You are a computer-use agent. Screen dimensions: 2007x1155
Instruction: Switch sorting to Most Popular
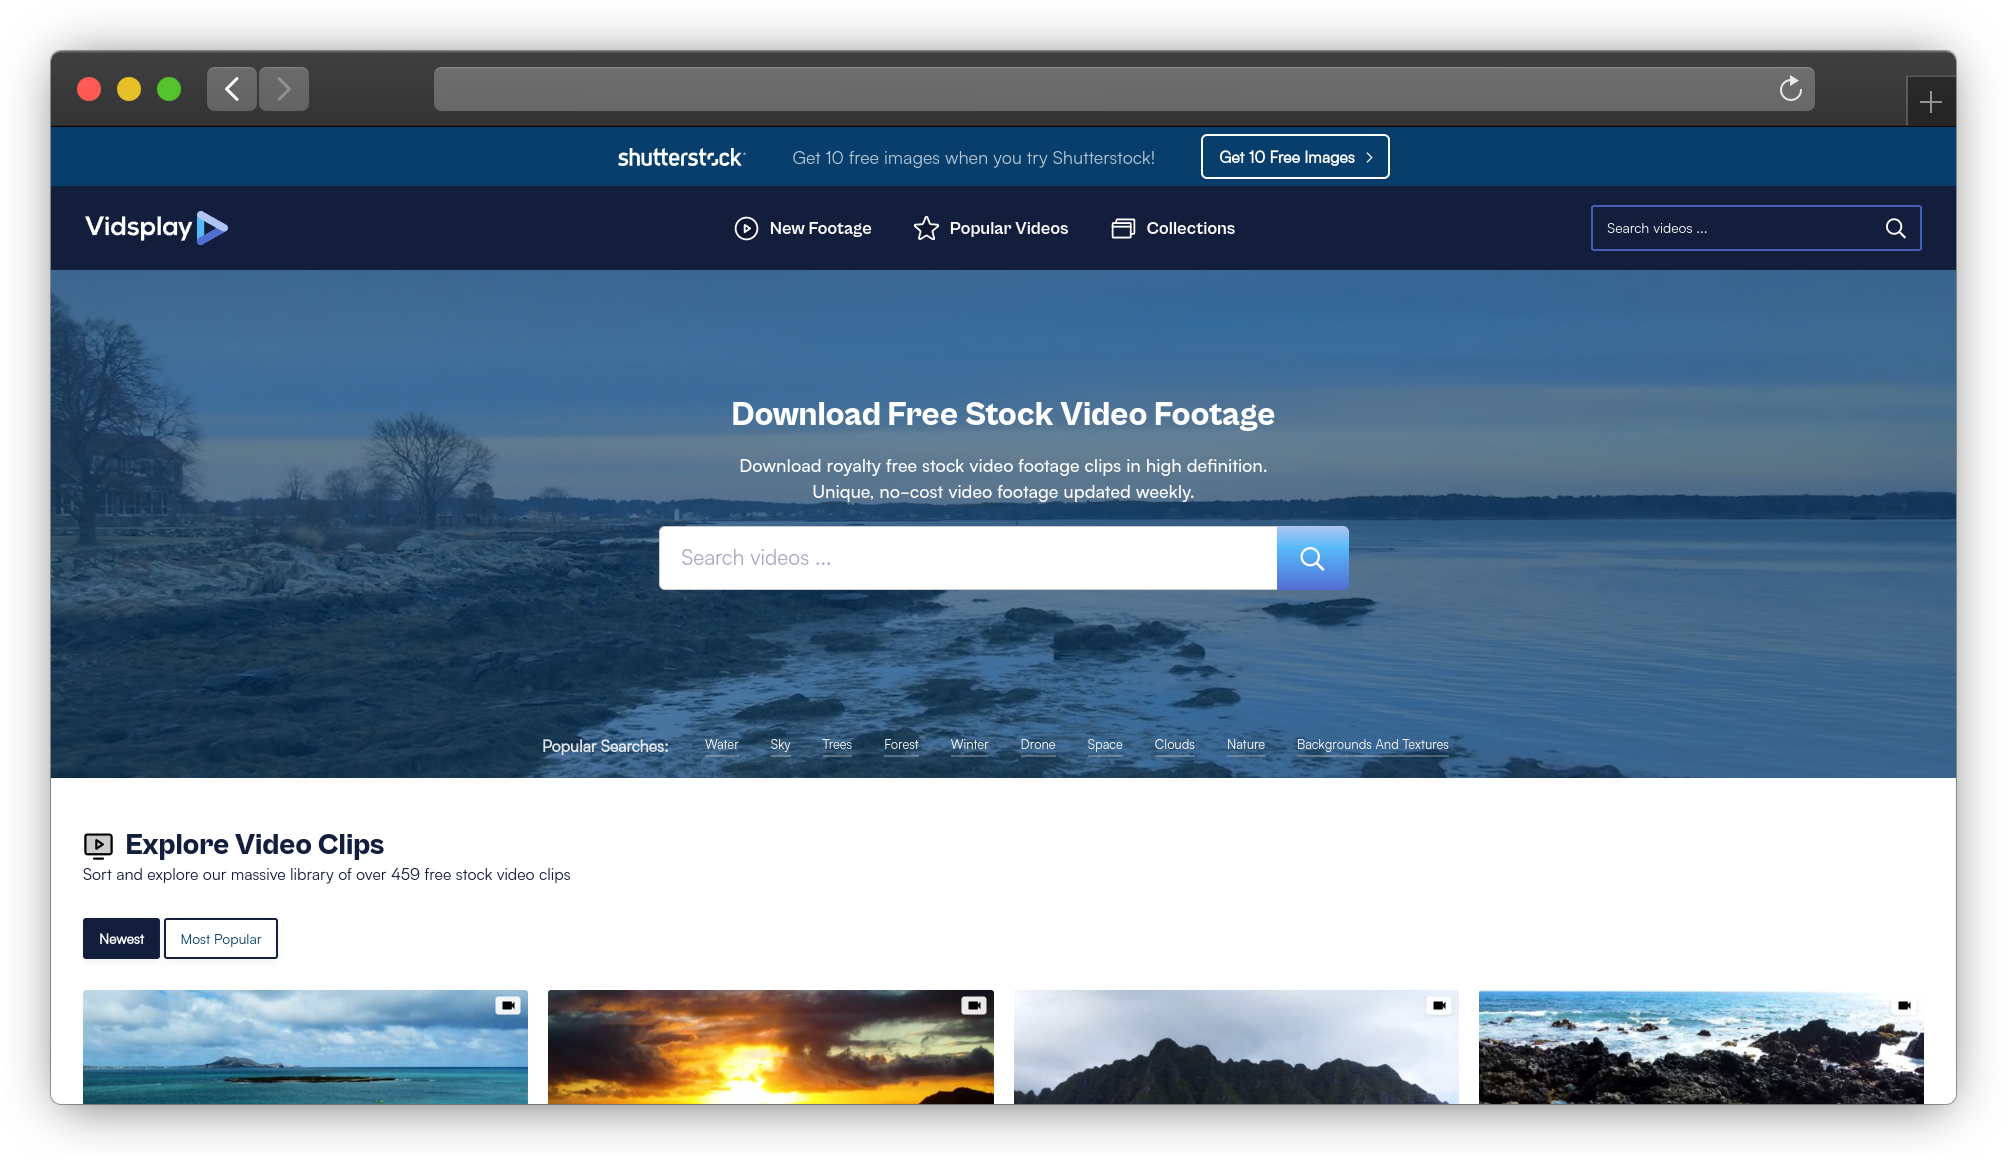(x=220, y=939)
